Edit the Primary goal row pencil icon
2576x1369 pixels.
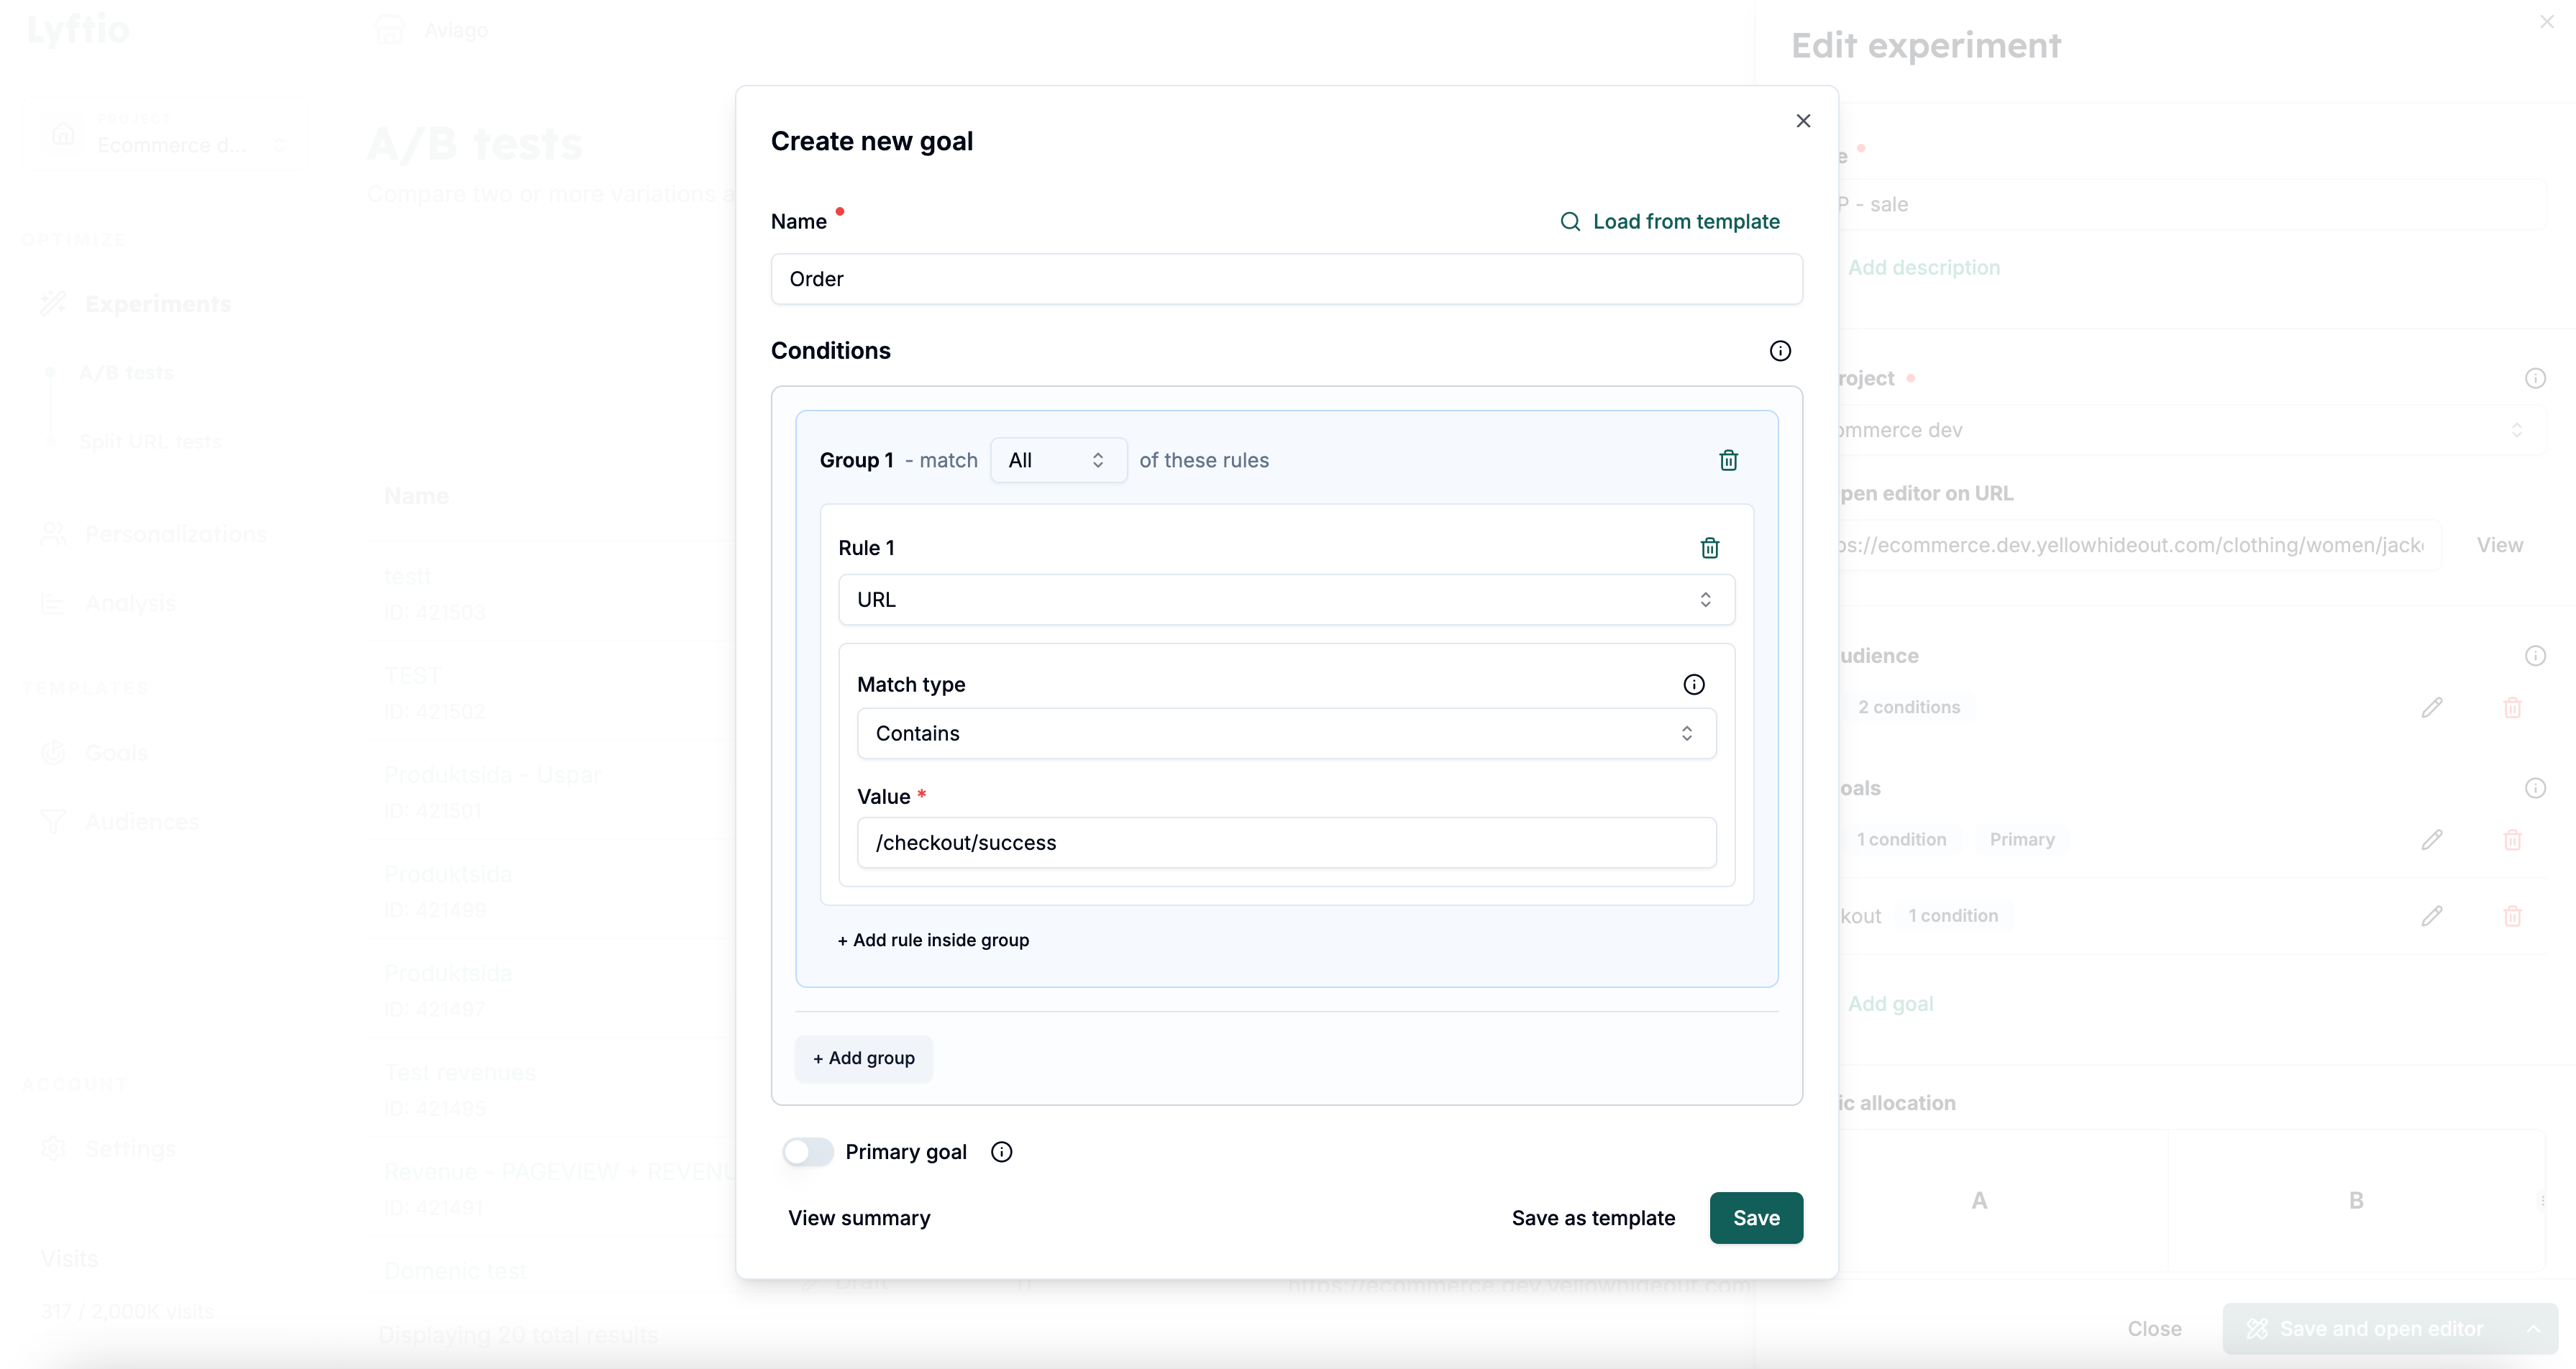pos(2432,840)
